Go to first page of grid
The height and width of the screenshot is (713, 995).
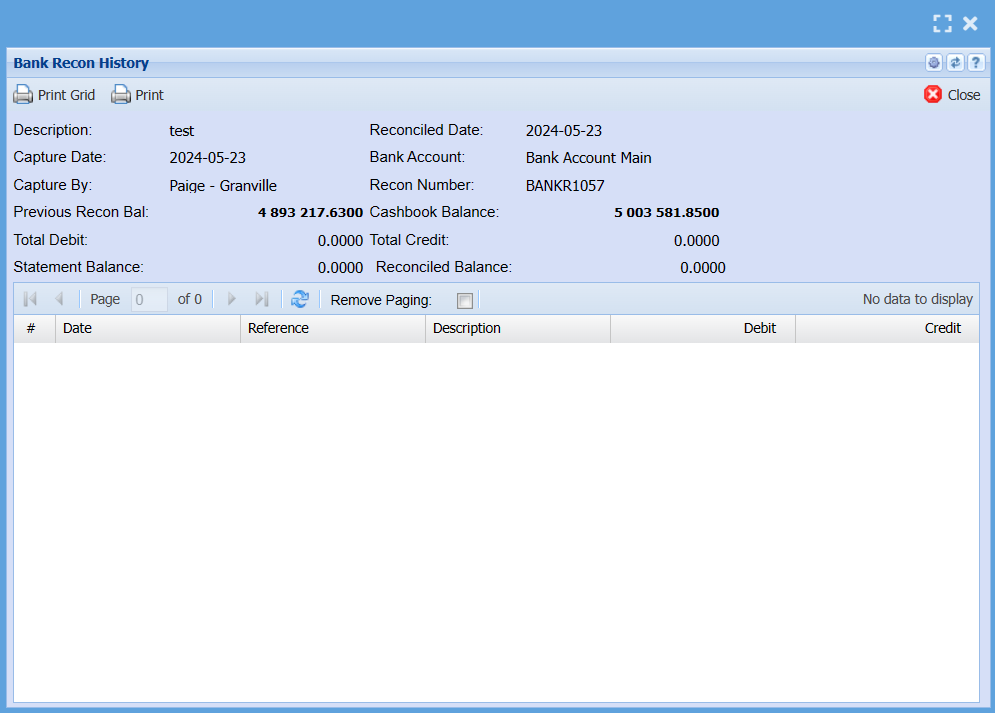click(30, 299)
